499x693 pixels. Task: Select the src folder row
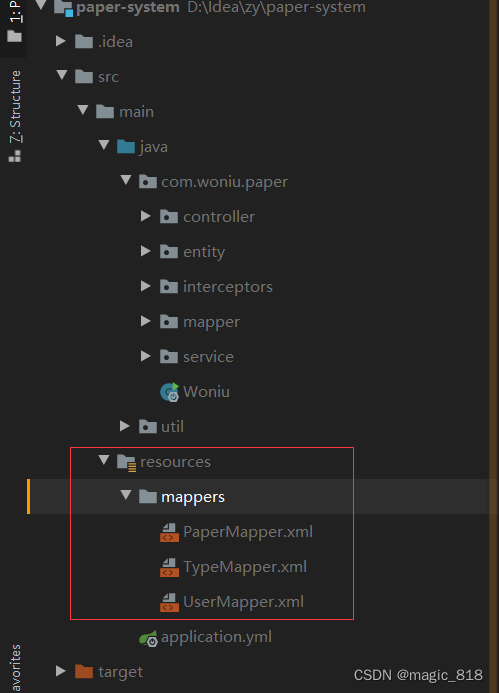[108, 77]
